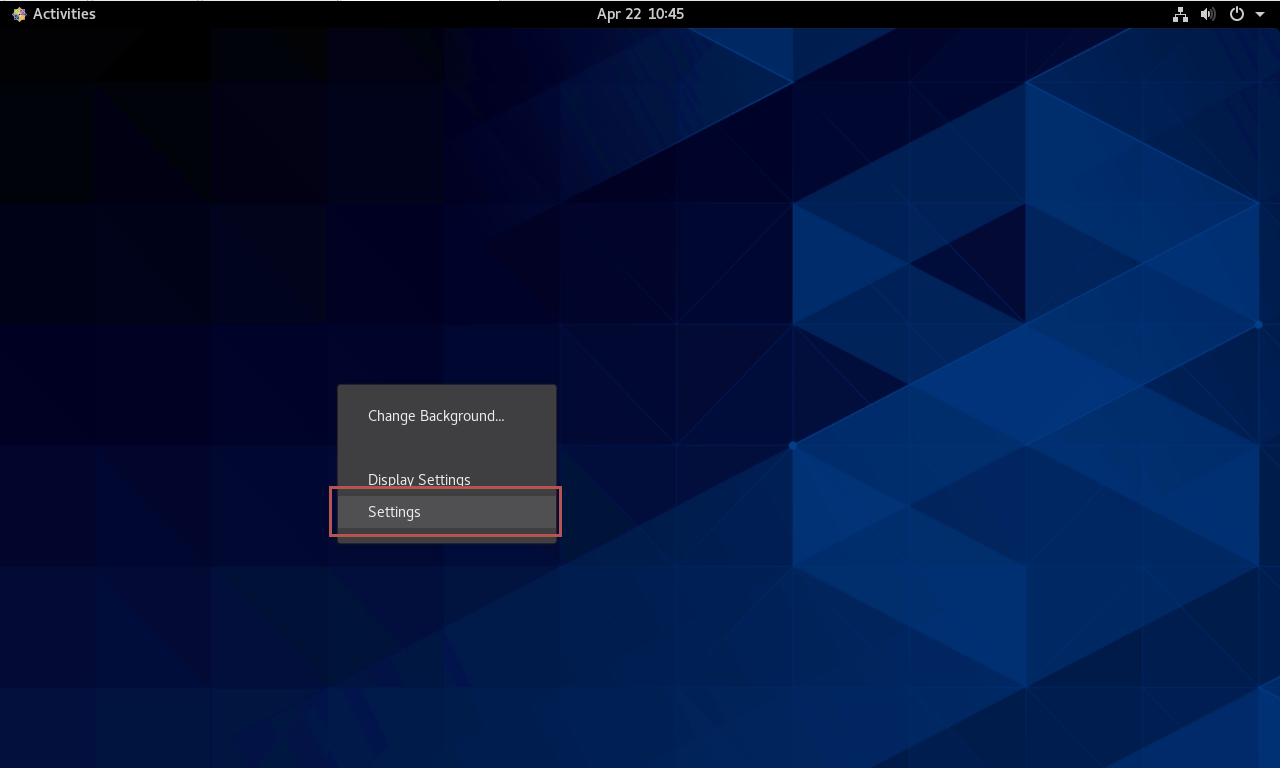Image resolution: width=1281 pixels, height=769 pixels.
Task: Open Settings from the context menu
Action: click(x=446, y=512)
